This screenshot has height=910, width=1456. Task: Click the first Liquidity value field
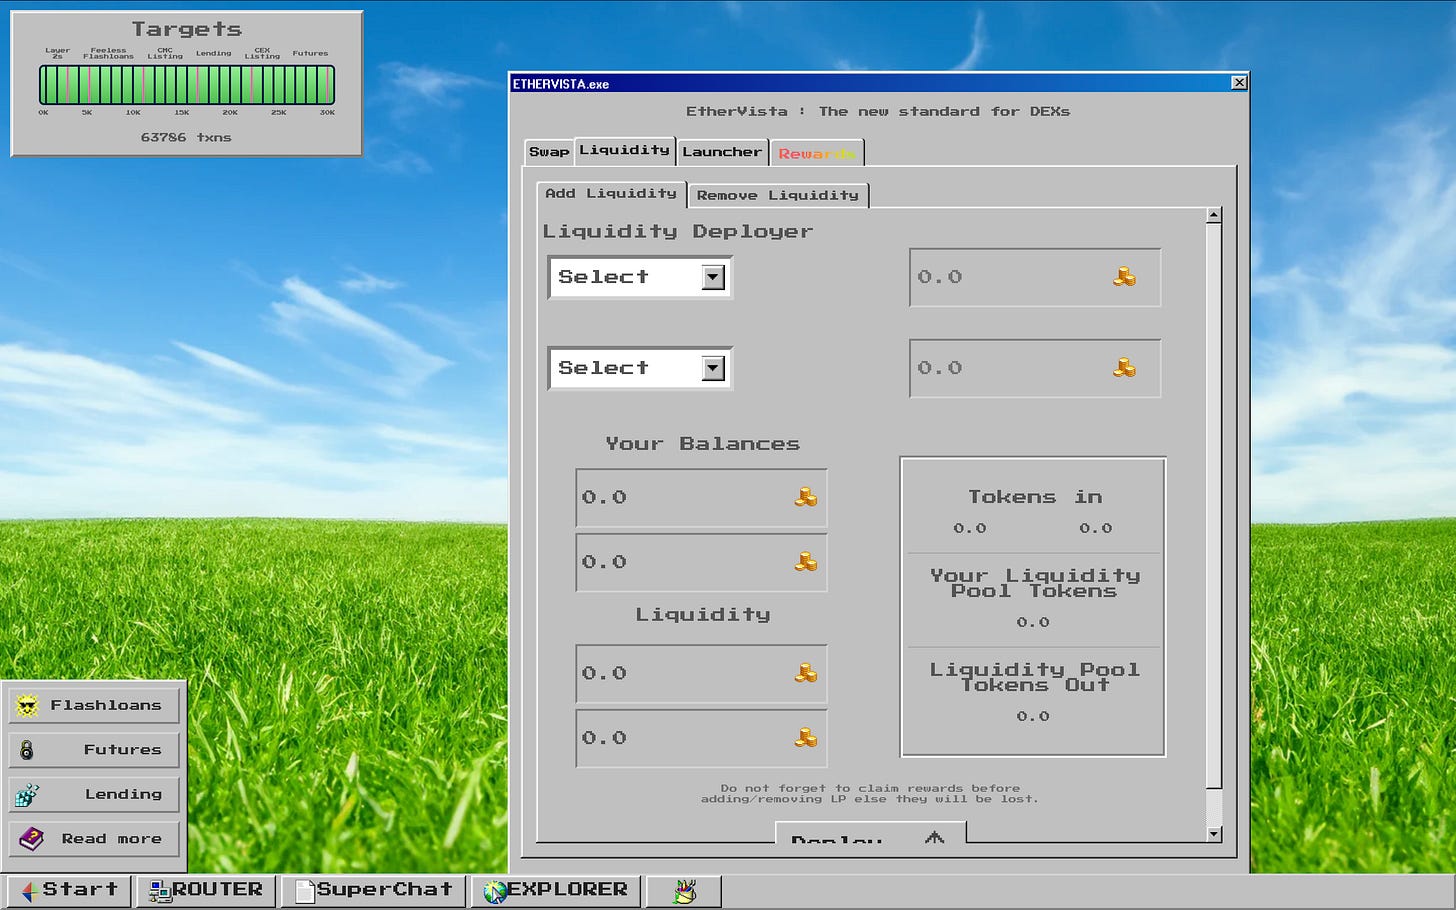tap(701, 673)
